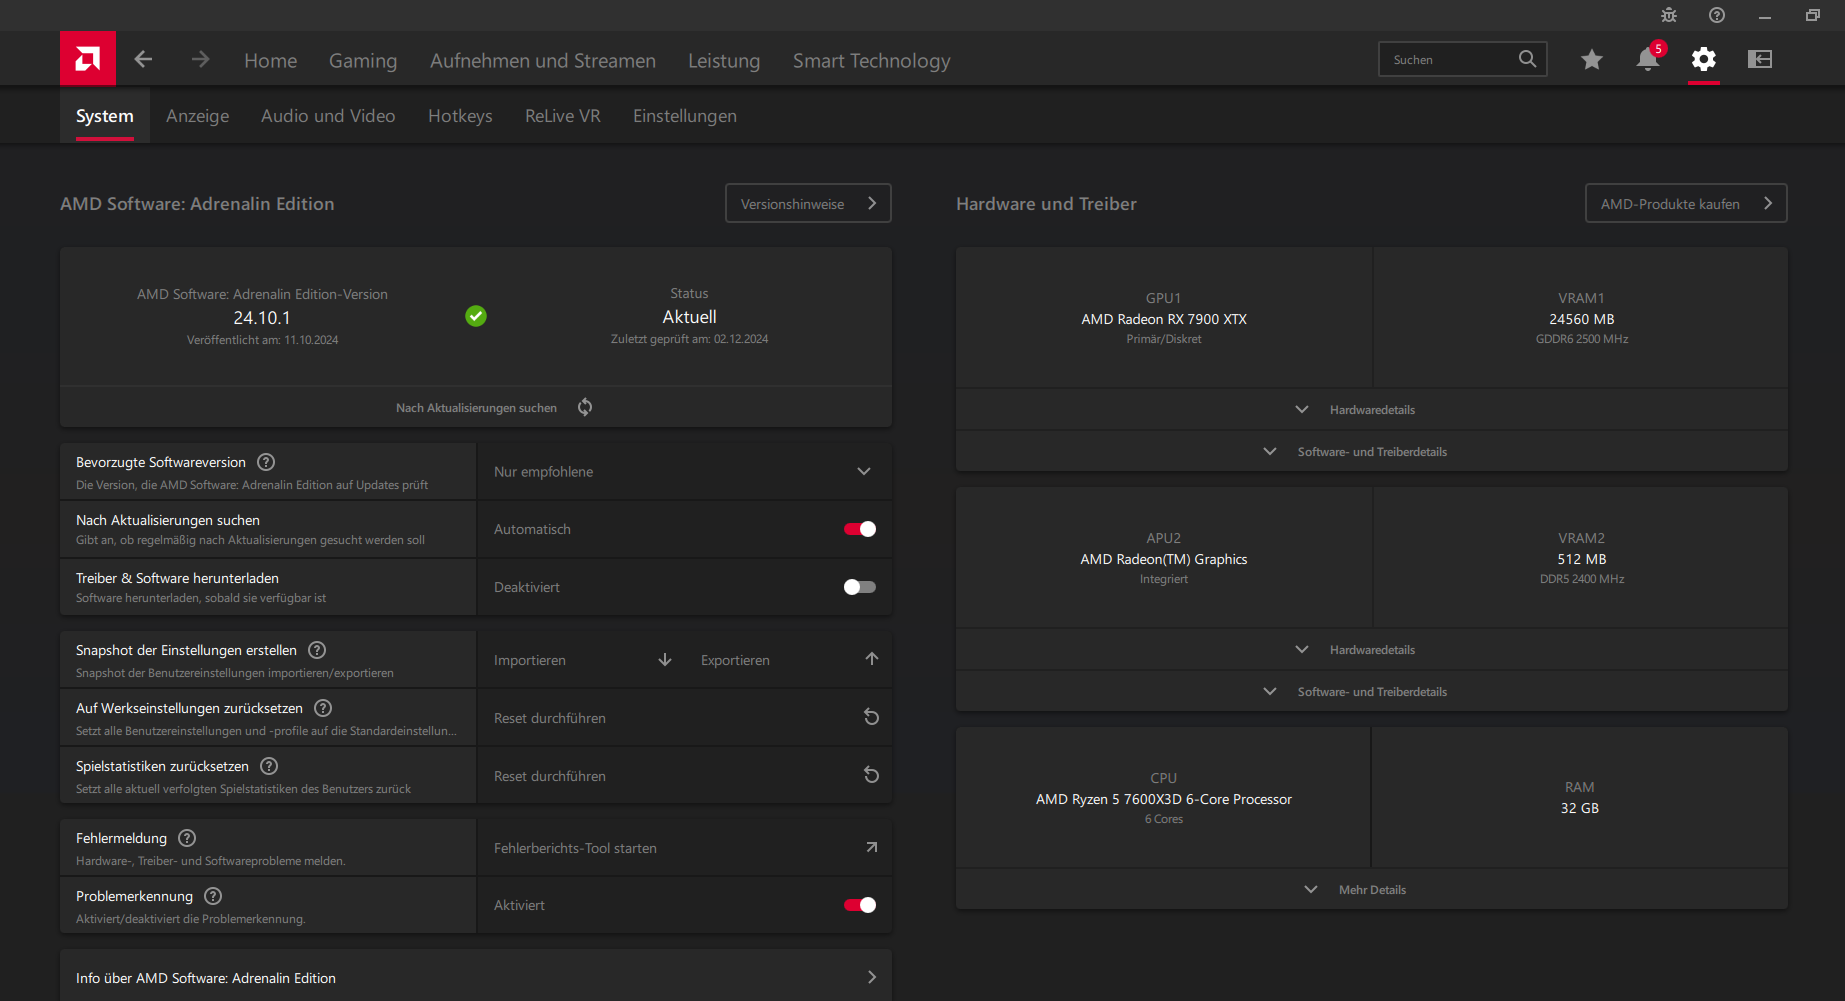Switch to the Einstellungen tab

pyautogui.click(x=685, y=116)
